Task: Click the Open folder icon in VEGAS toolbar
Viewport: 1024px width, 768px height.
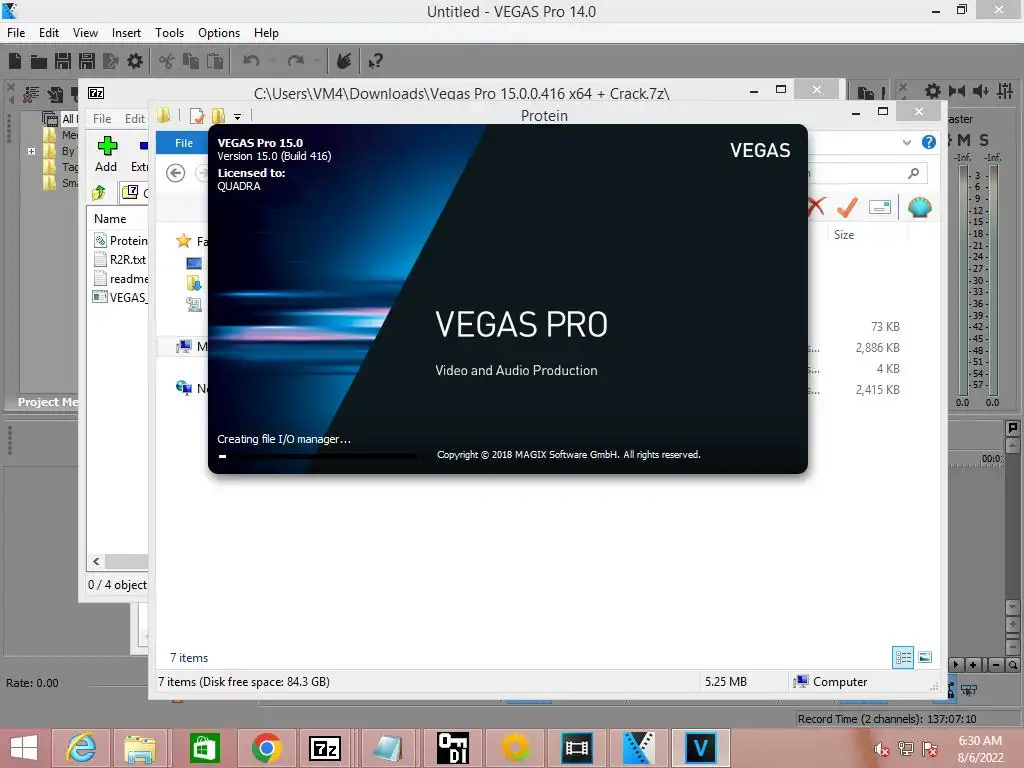Action: pos(39,61)
